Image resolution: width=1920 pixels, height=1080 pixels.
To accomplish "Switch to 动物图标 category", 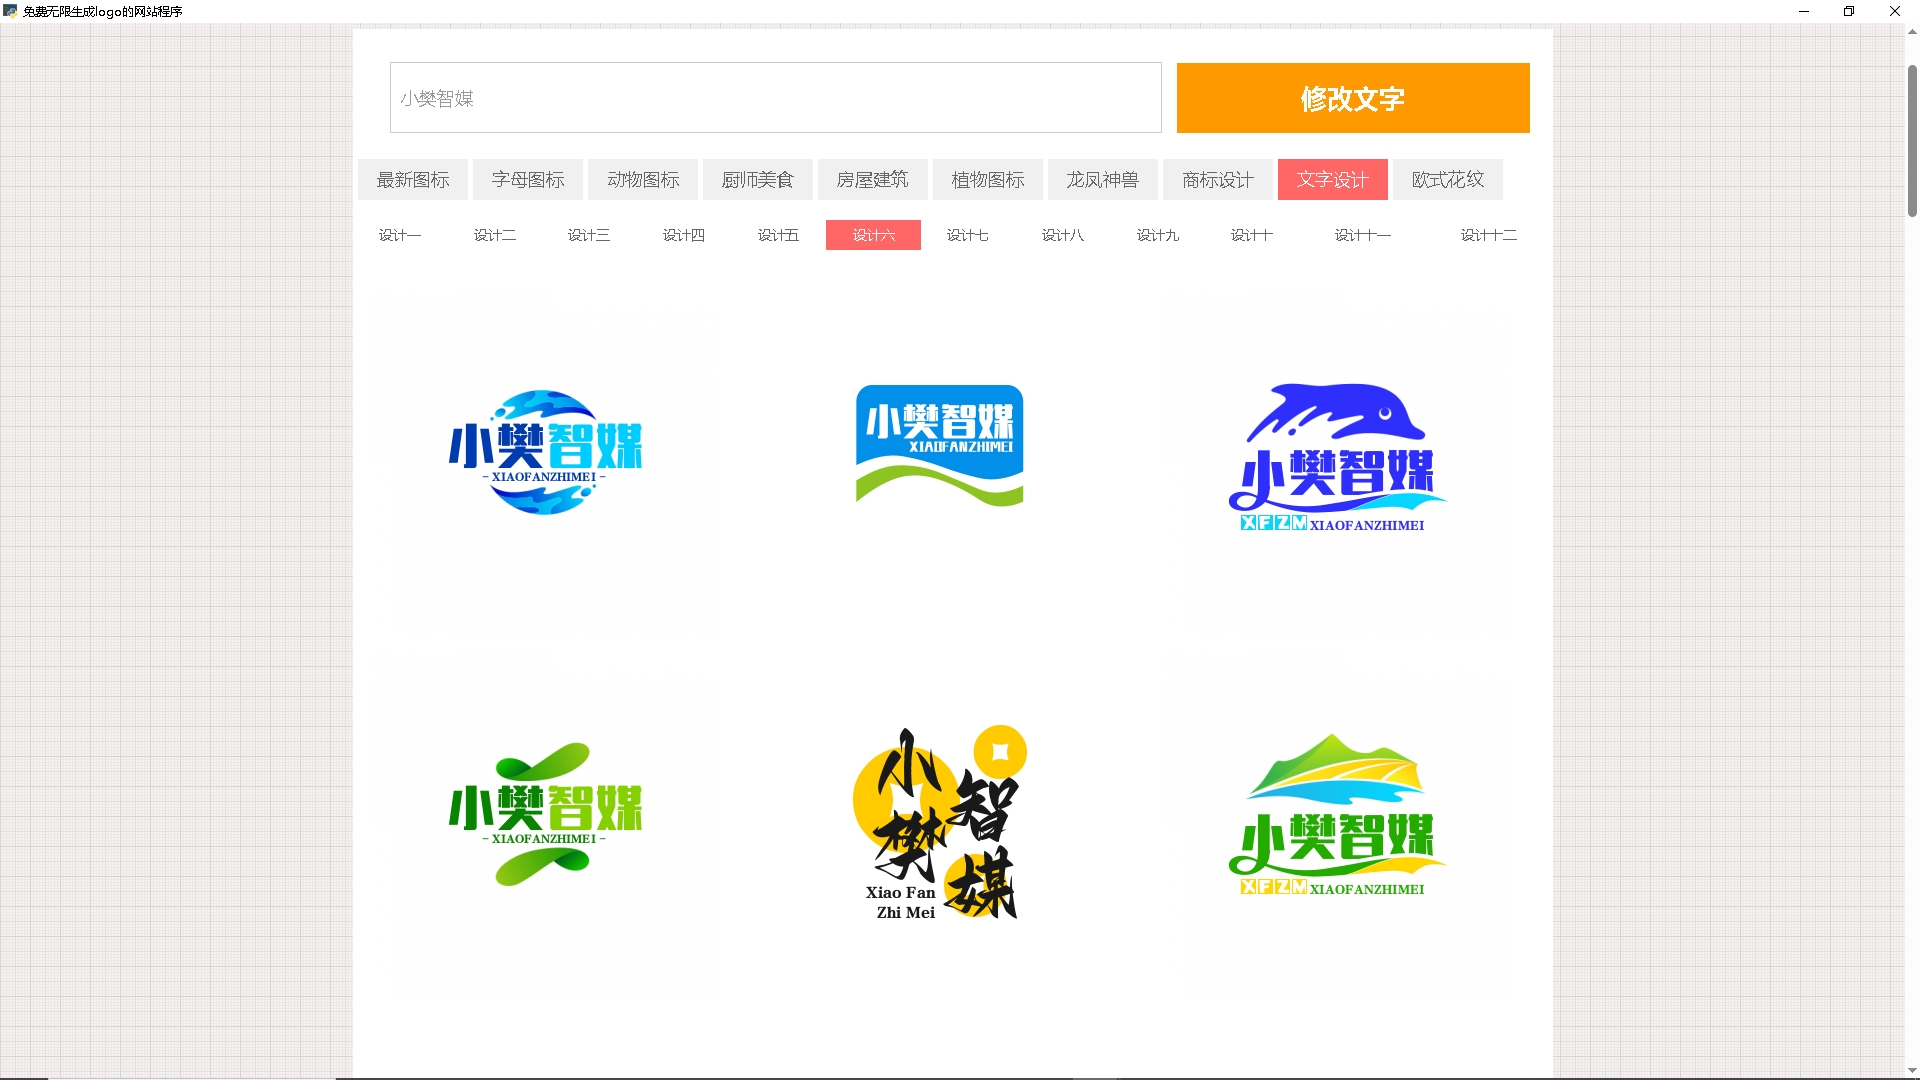I will pos(643,180).
